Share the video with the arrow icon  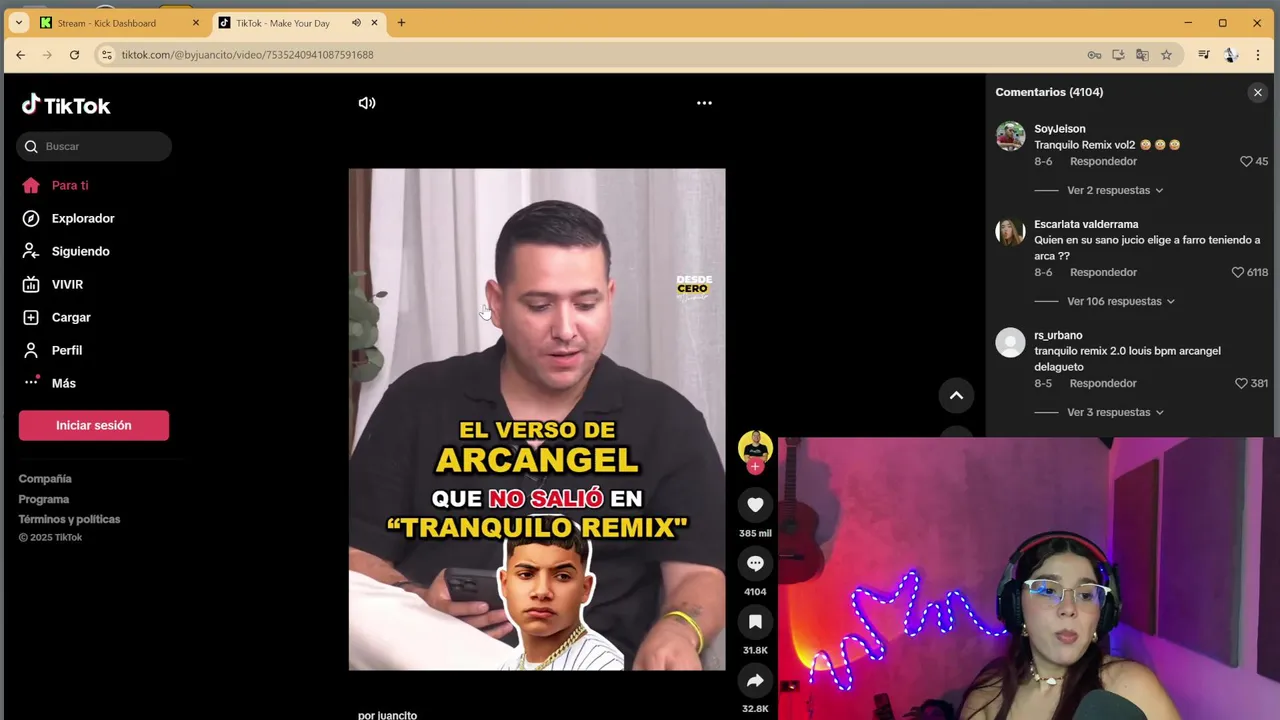[755, 680]
